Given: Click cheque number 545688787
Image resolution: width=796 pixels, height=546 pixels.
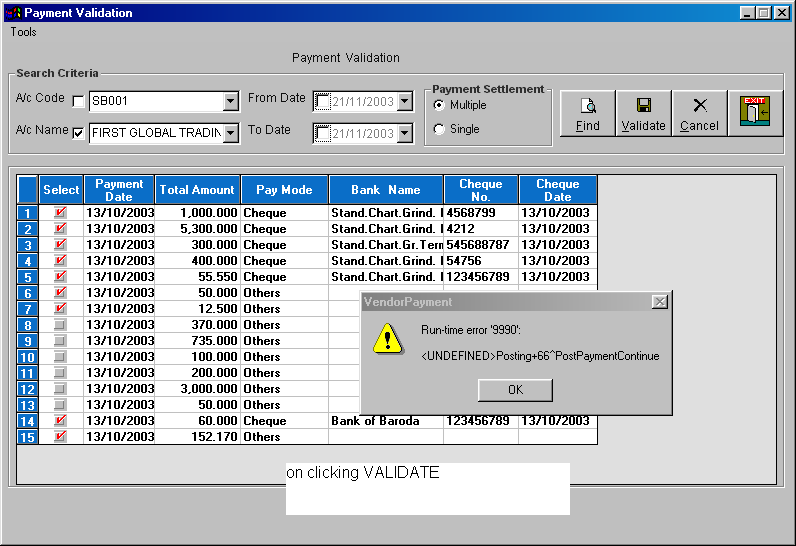Looking at the screenshot, I should tap(481, 245).
